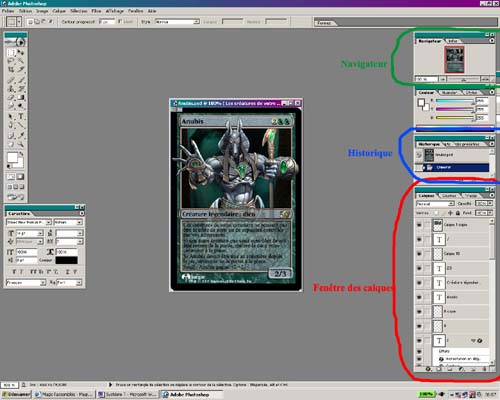Viewport: 500px width, 400px height.
Task: Open the Fond fill value arrow
Action: point(490,213)
